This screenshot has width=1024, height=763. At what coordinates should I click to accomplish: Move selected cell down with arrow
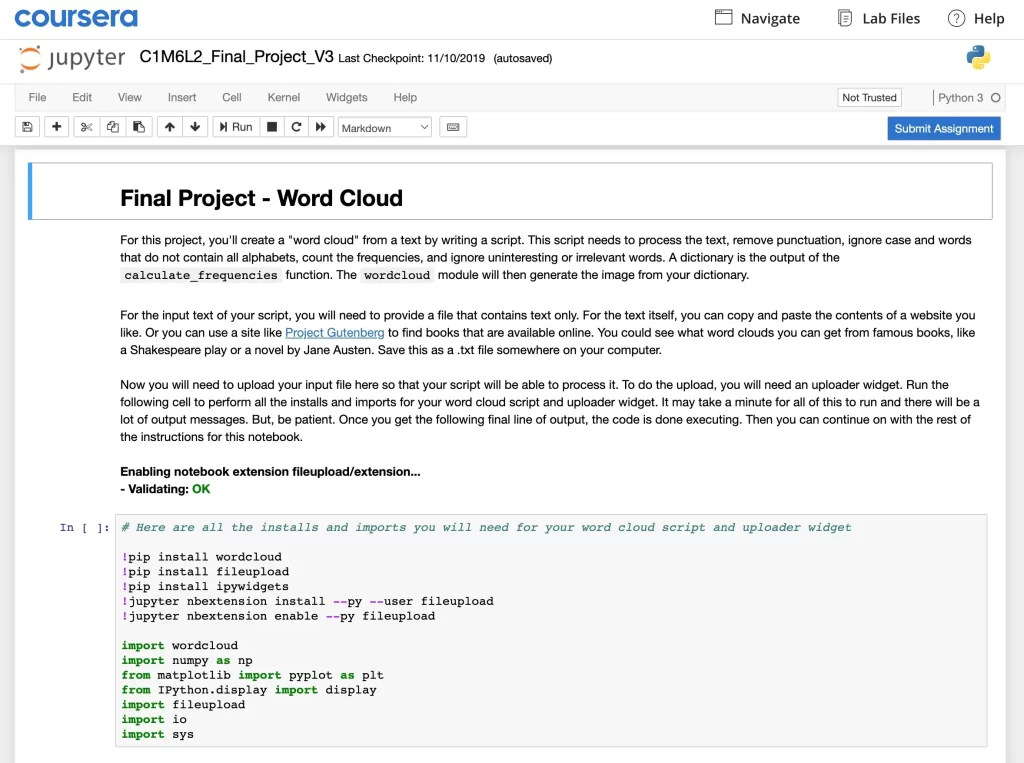point(195,127)
